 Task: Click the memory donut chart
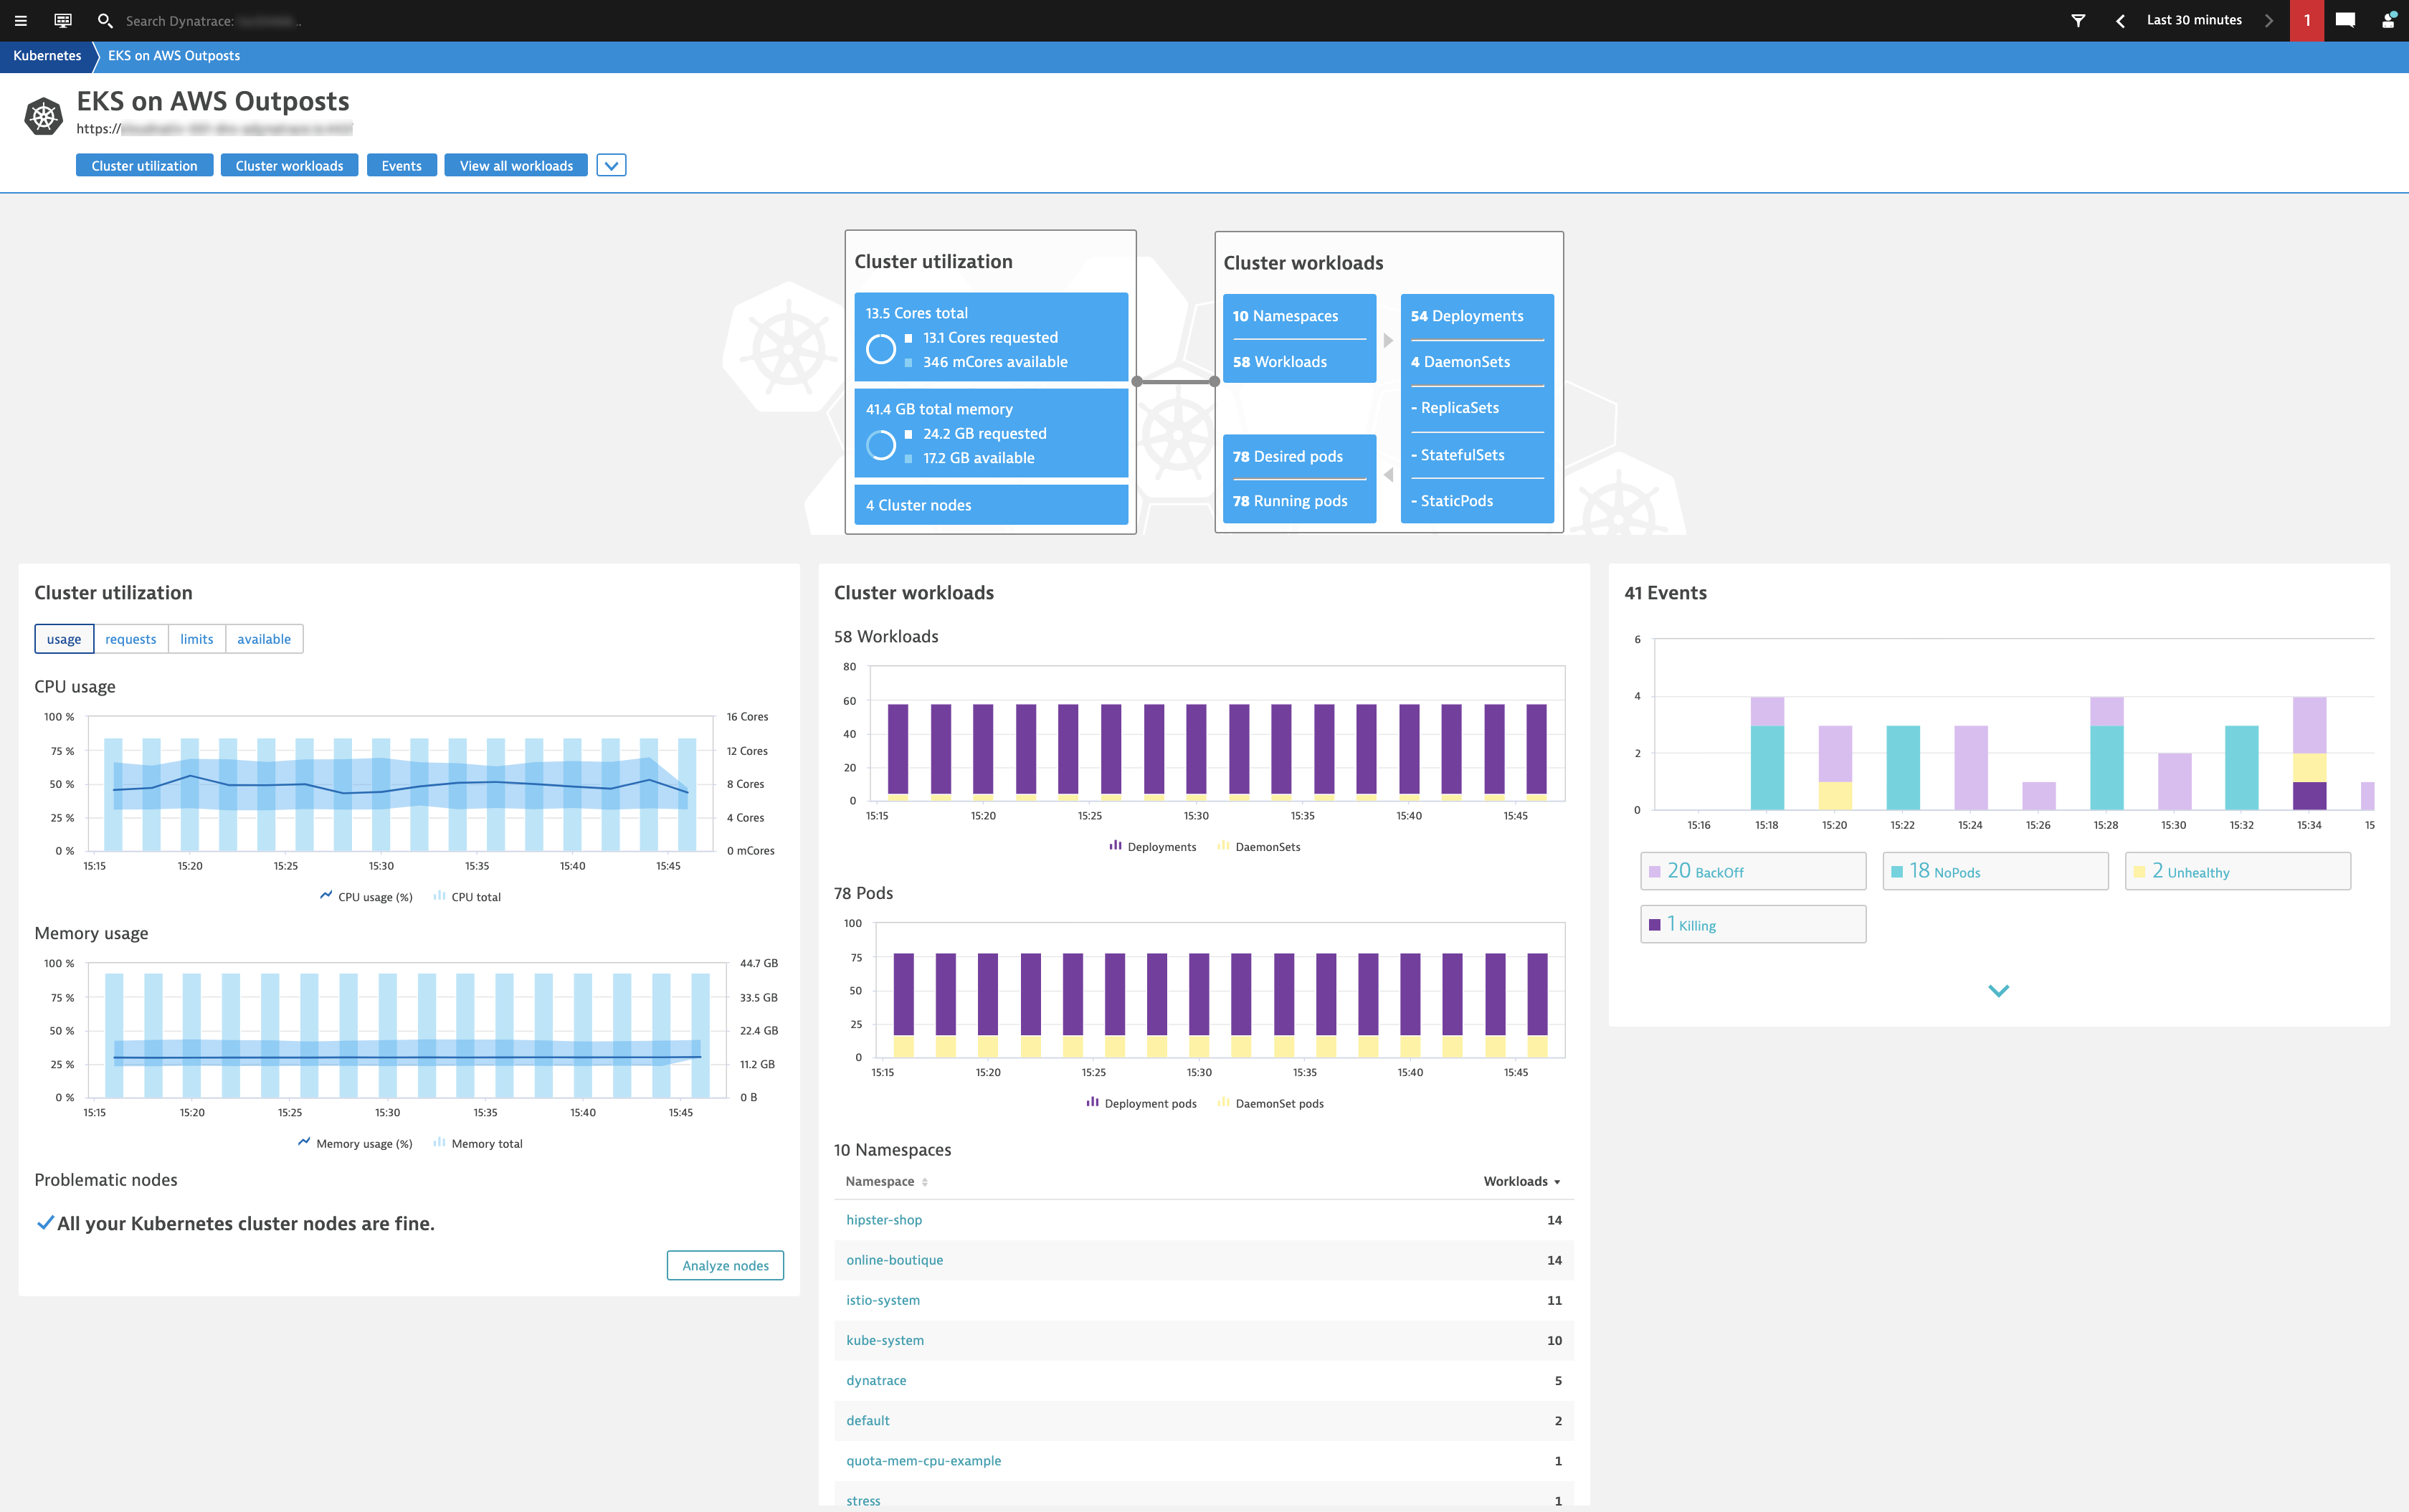click(880, 445)
